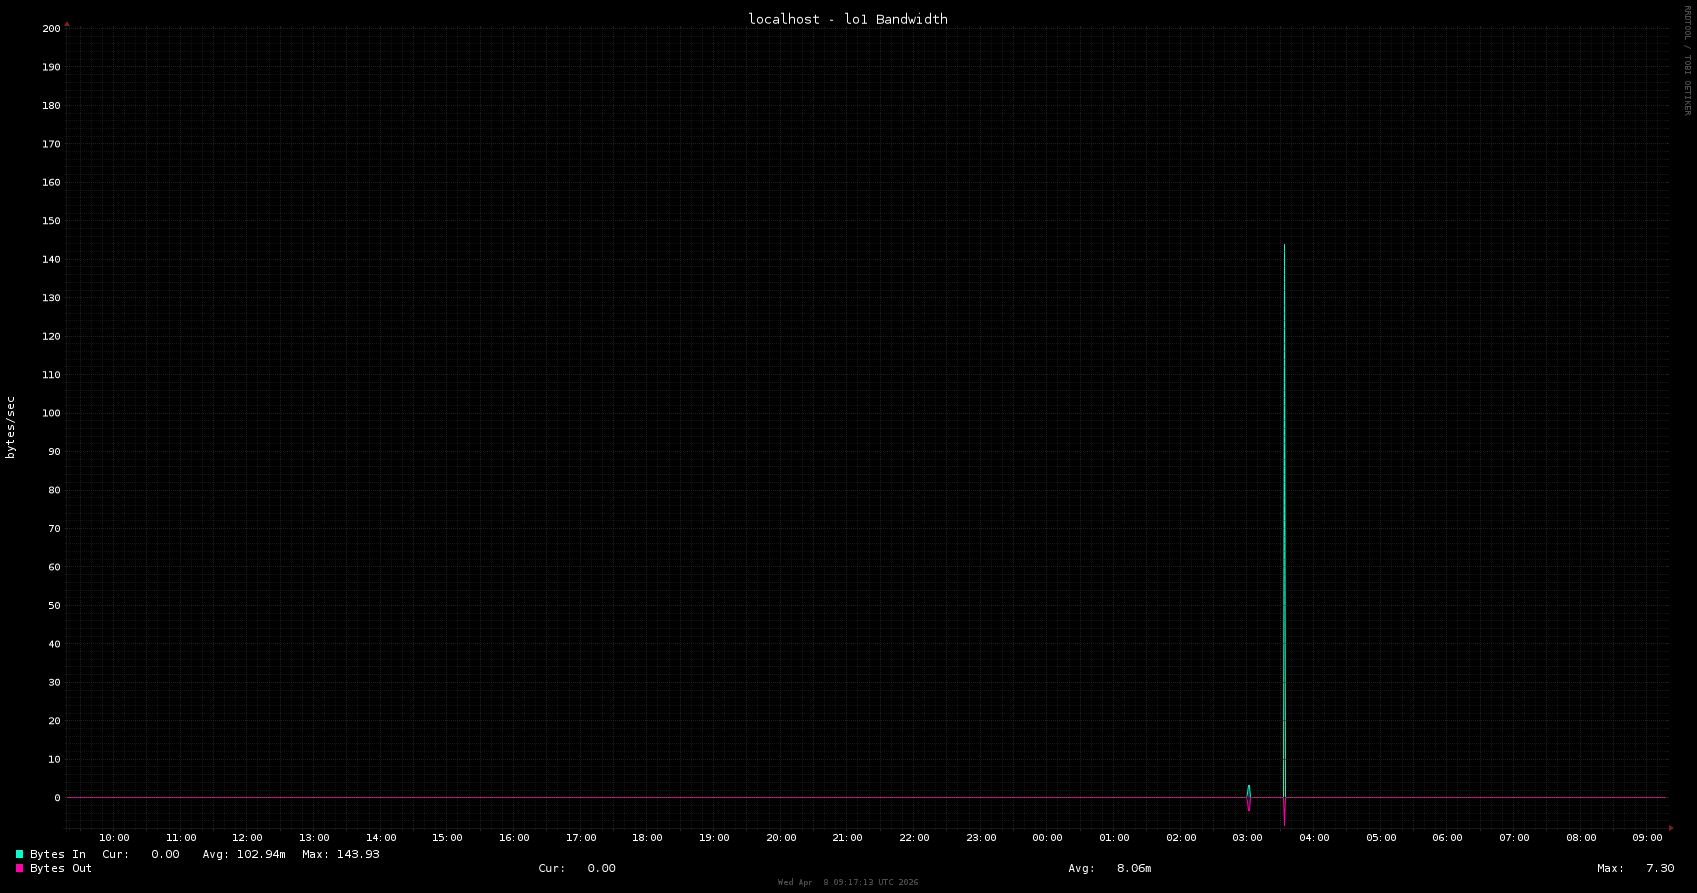The image size is (1697, 893).
Task: Click the red arrow atop the y-axis
Action: tap(67, 23)
